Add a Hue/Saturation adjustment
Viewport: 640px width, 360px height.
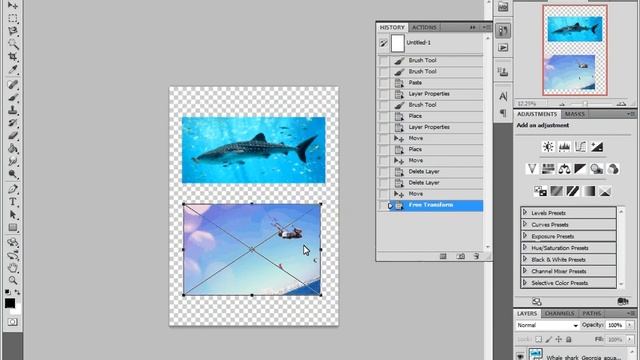[548, 169]
